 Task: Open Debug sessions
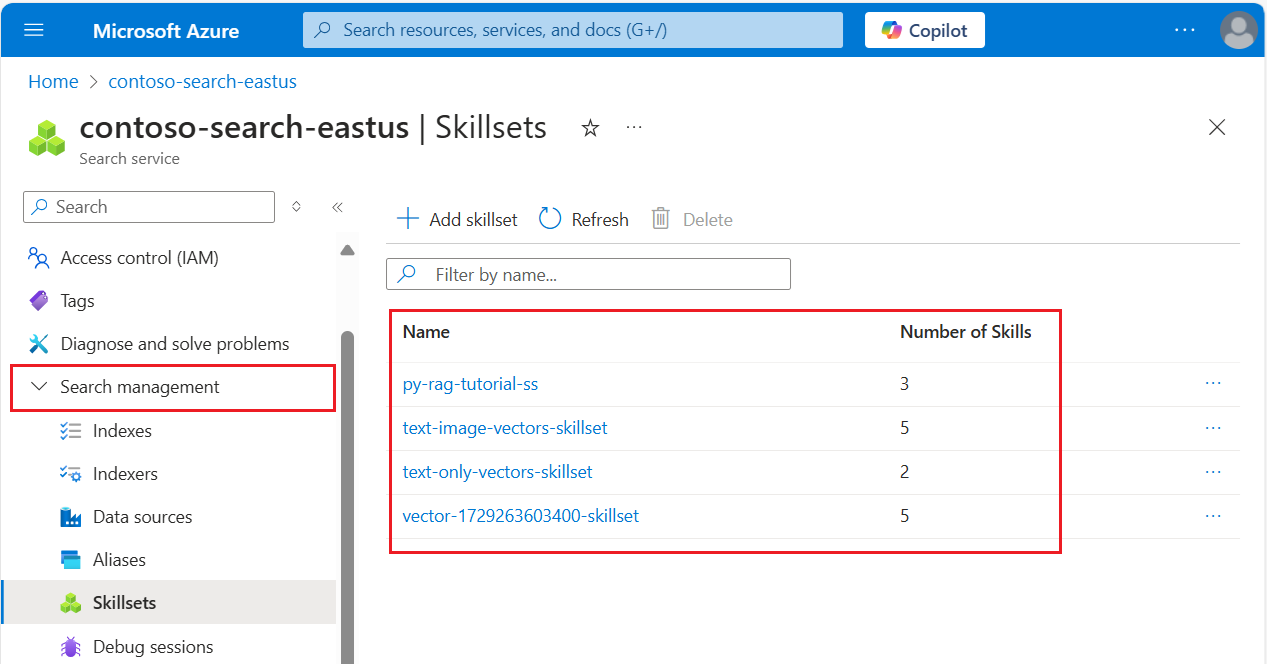pyautogui.click(x=152, y=647)
